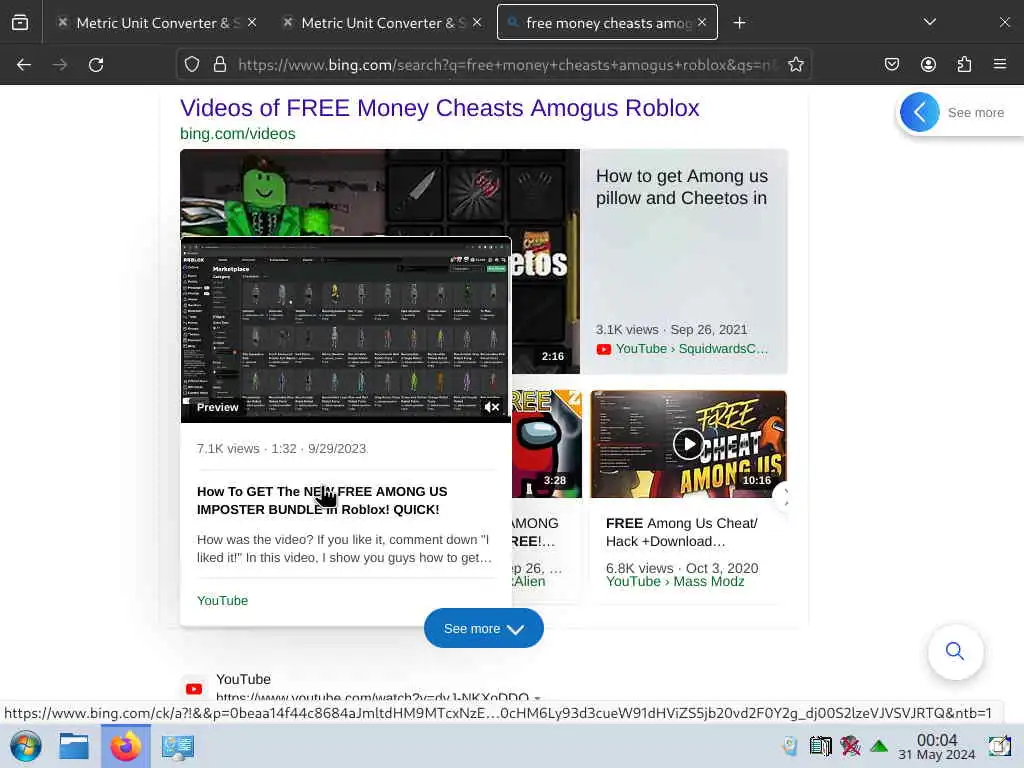This screenshot has height=768, width=1024.
Task: Click the blue back arrow beside See more
Action: tap(920, 112)
